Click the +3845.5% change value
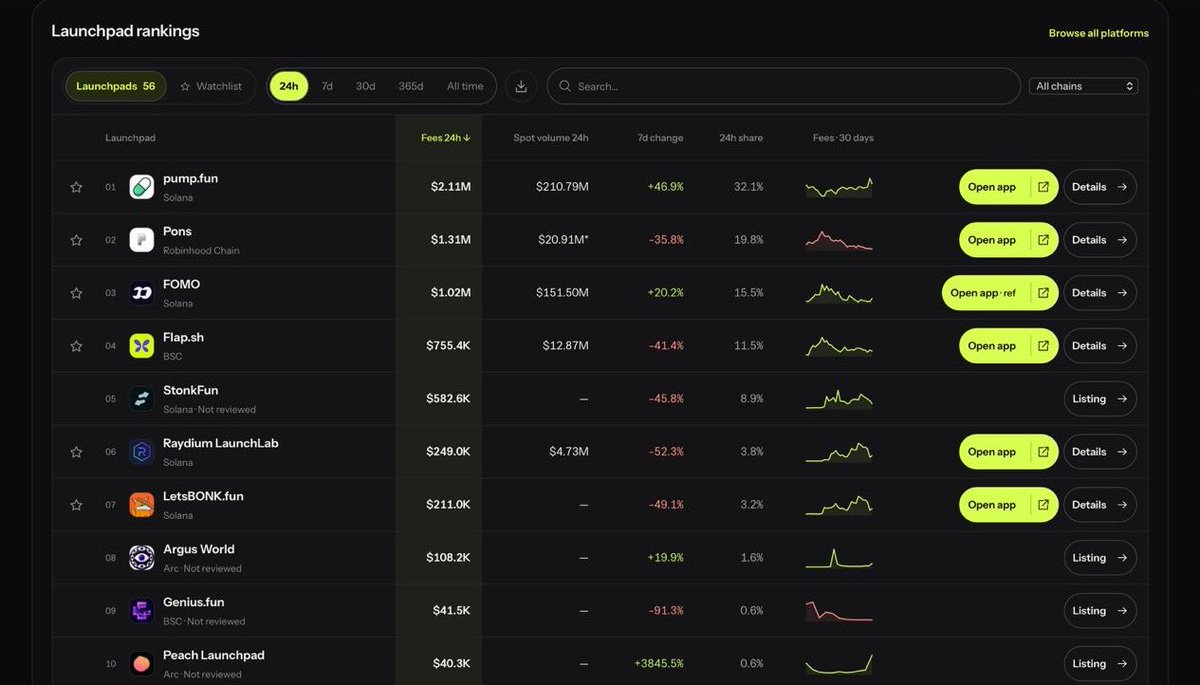 coord(659,664)
